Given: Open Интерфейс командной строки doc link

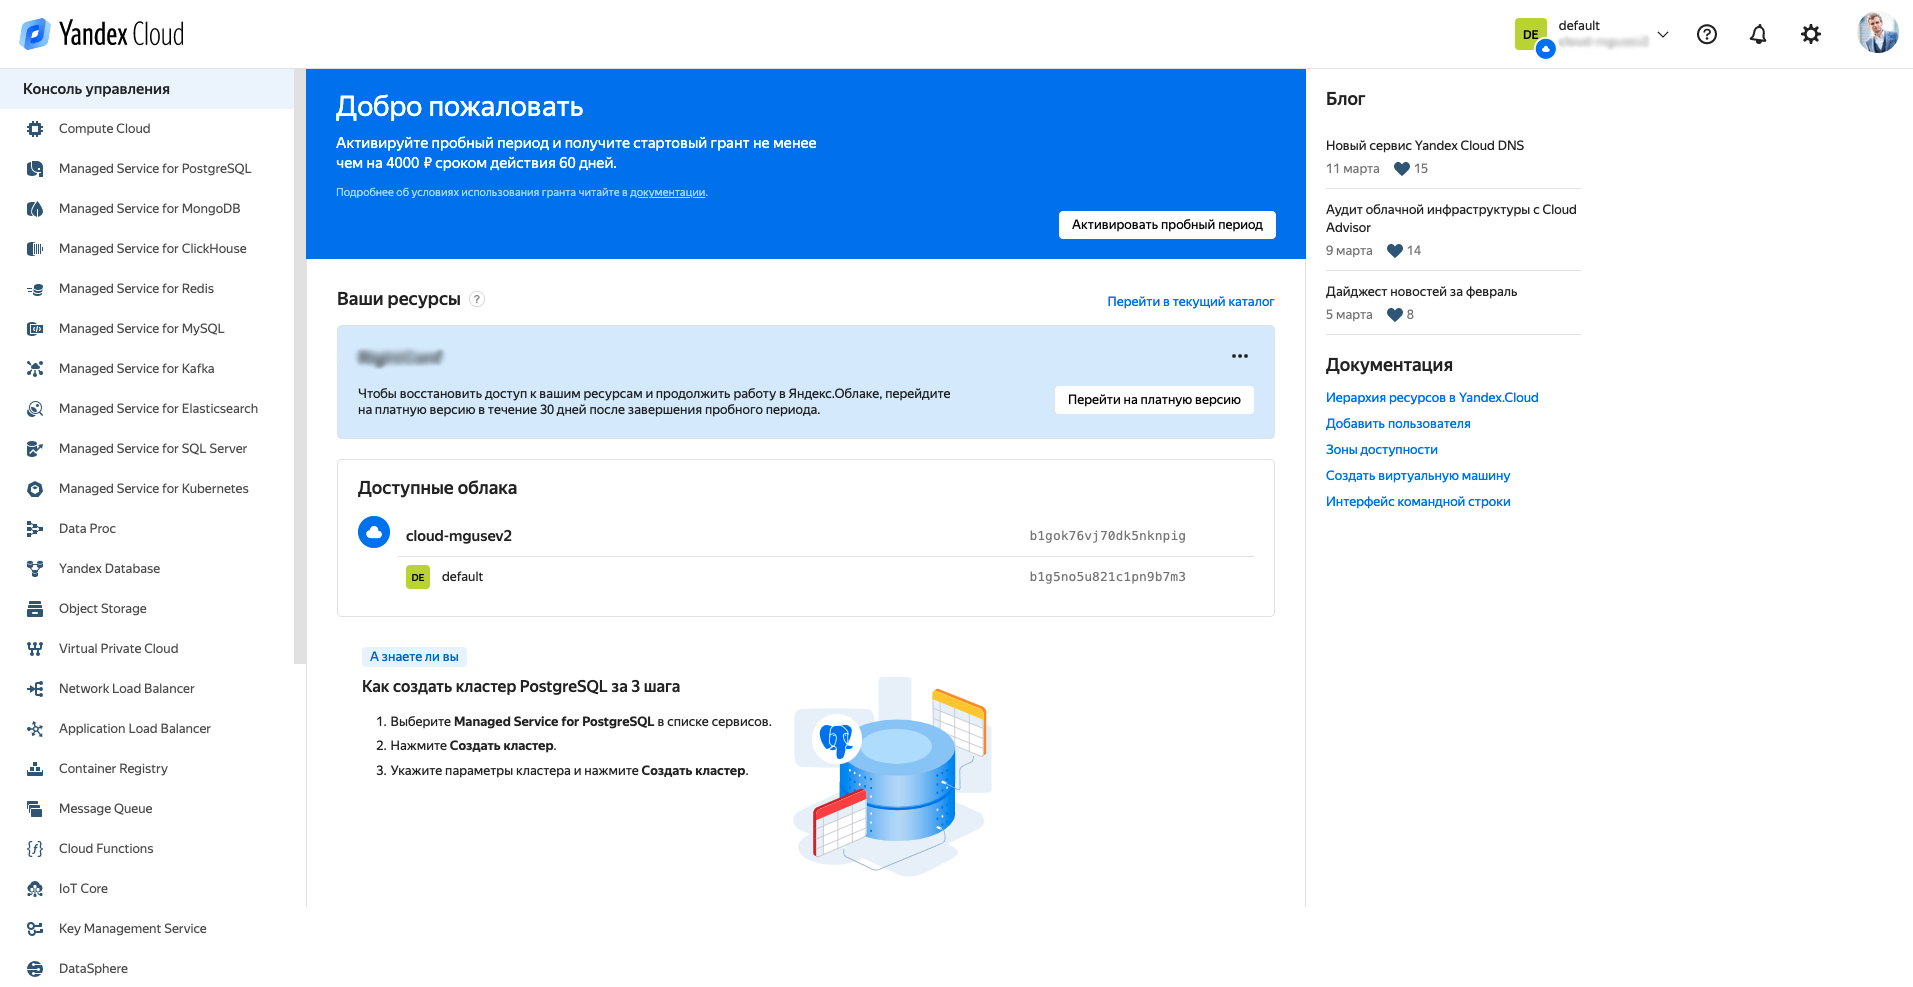Looking at the screenshot, I should tap(1418, 502).
